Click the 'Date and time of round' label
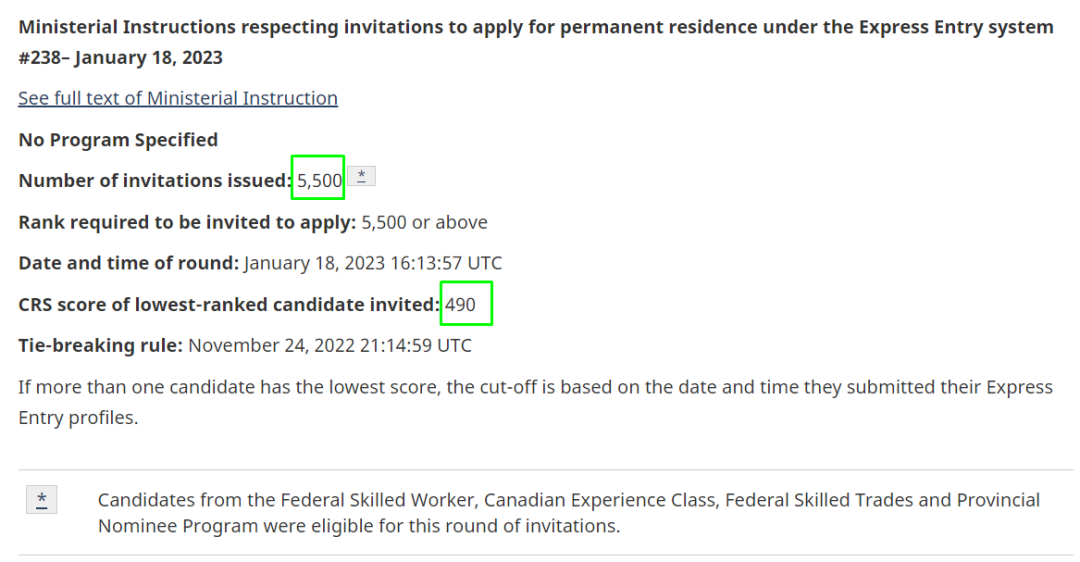 point(129,263)
